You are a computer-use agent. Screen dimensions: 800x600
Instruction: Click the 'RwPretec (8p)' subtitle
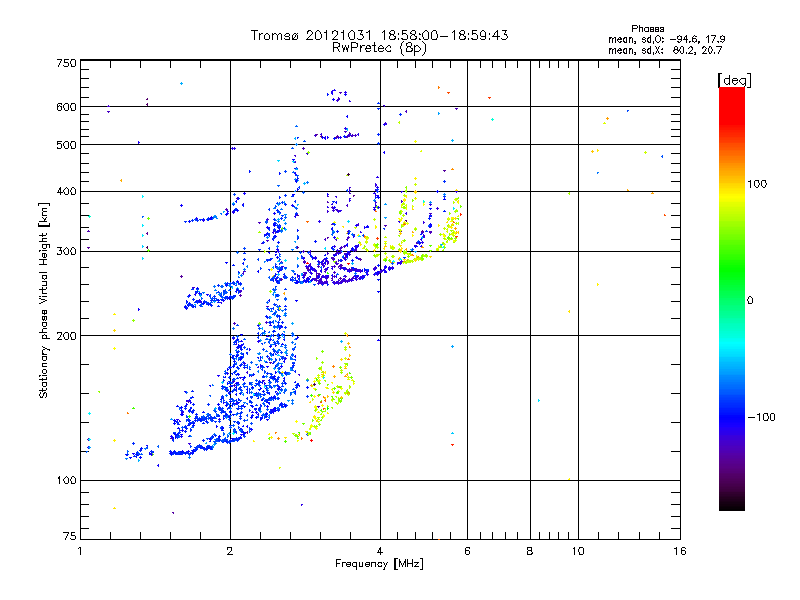pyautogui.click(x=379, y=48)
